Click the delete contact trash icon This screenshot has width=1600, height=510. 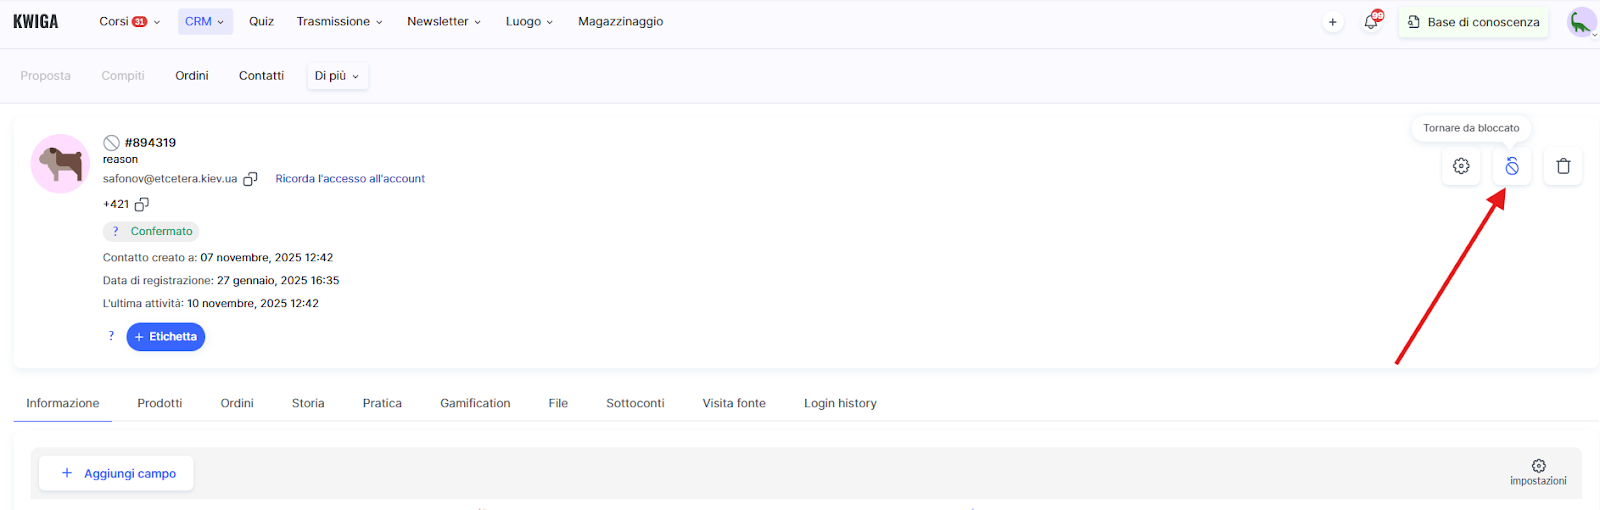1563,166
